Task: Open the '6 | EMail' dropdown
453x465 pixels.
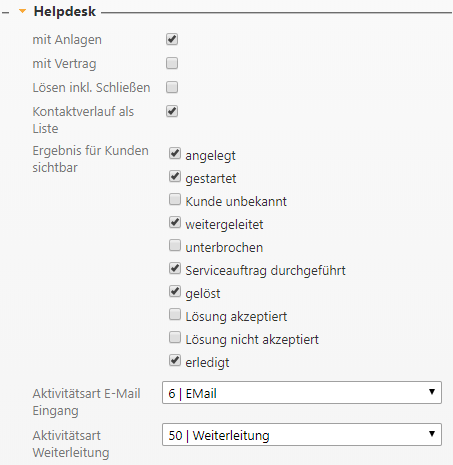Action: pos(302,393)
